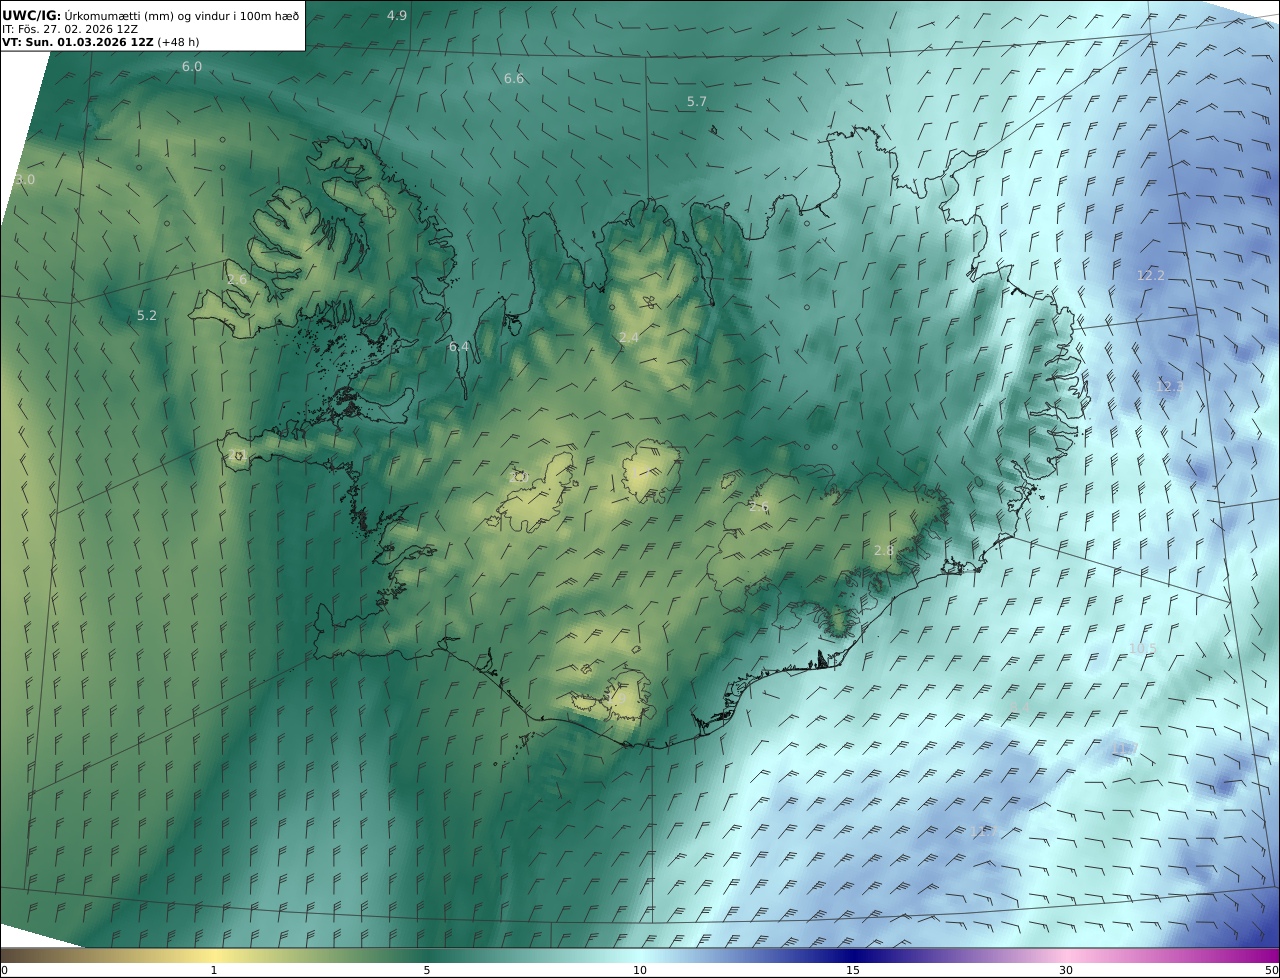Click the 4.9 value label
Image resolution: width=1280 pixels, height=978 pixels.
[x=397, y=15]
